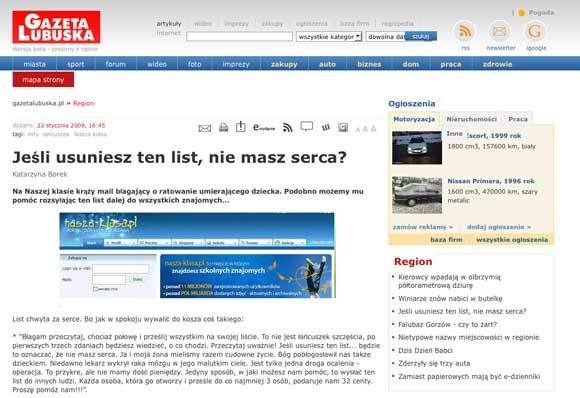The image size is (580, 398).
Task: Click the search text input field
Action: [239, 37]
